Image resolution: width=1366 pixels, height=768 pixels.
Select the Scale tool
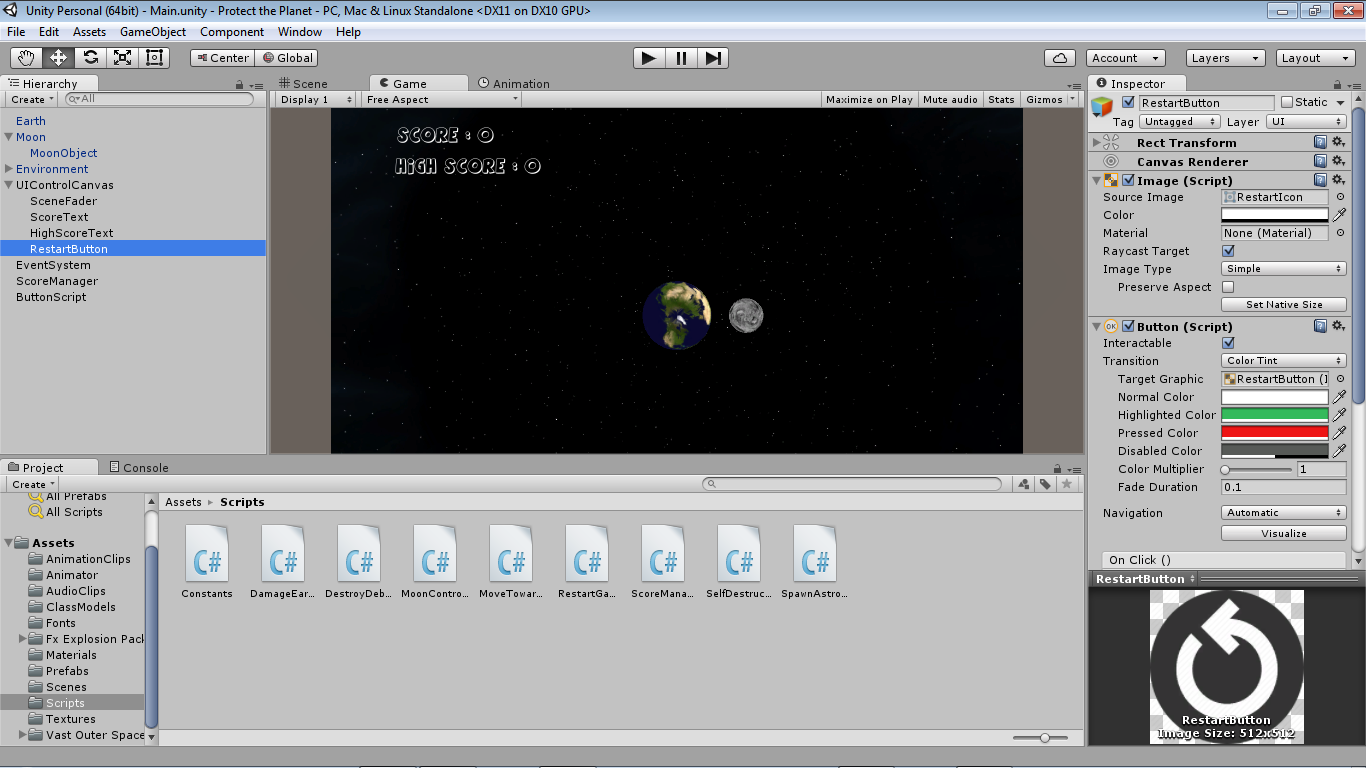pos(123,58)
